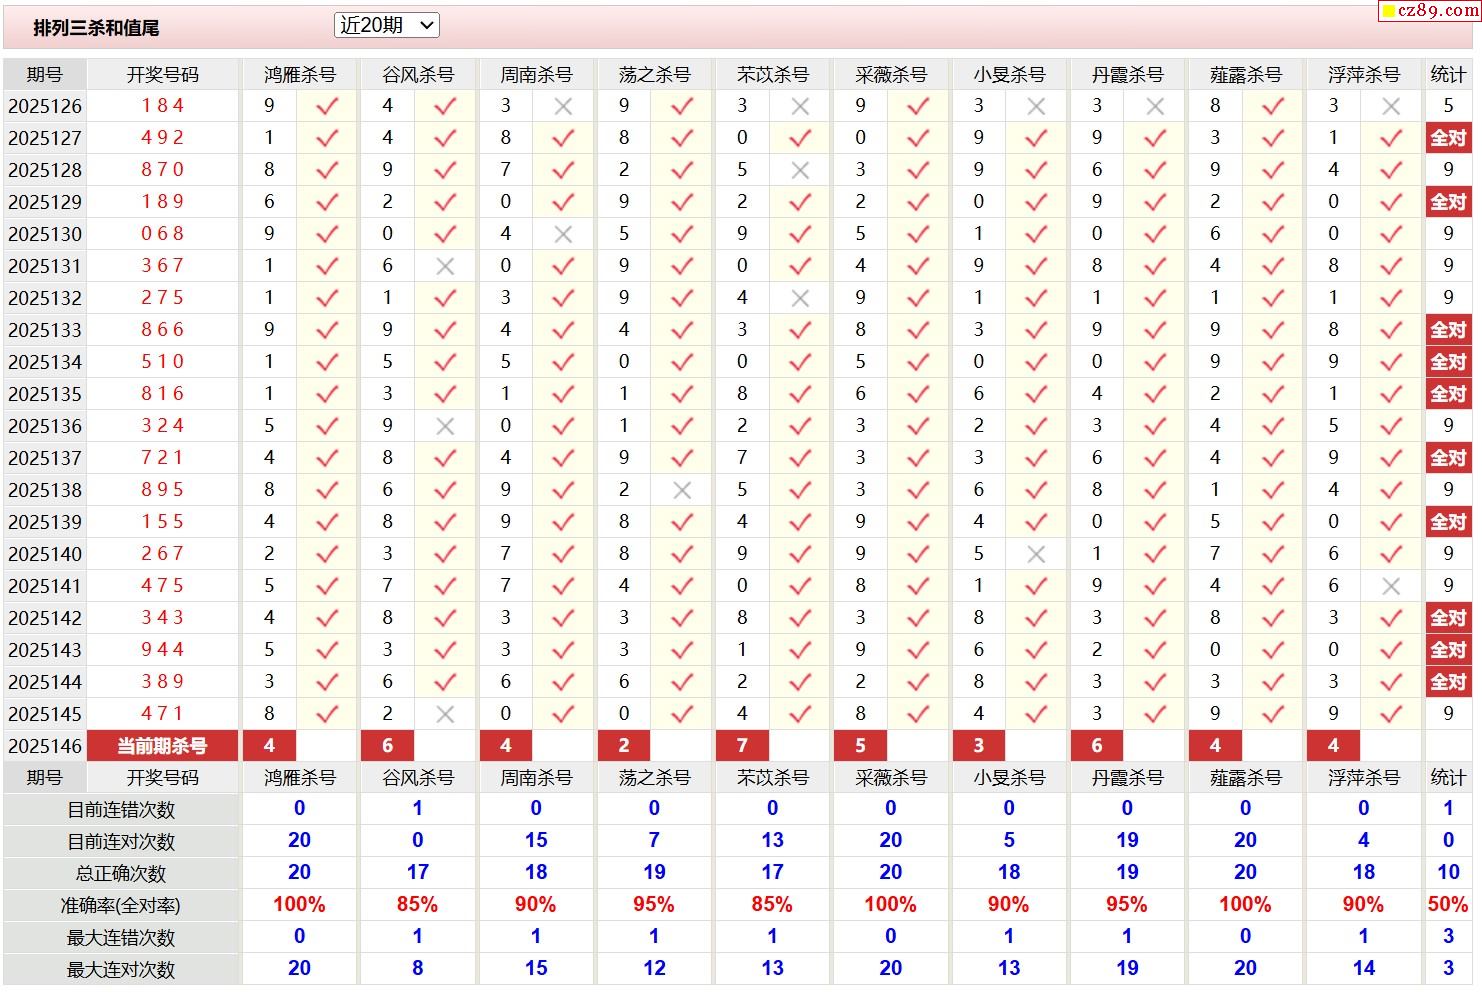Click the check mark for 荡之杀号 in row 2025135
The image size is (1482, 993).
682,394
